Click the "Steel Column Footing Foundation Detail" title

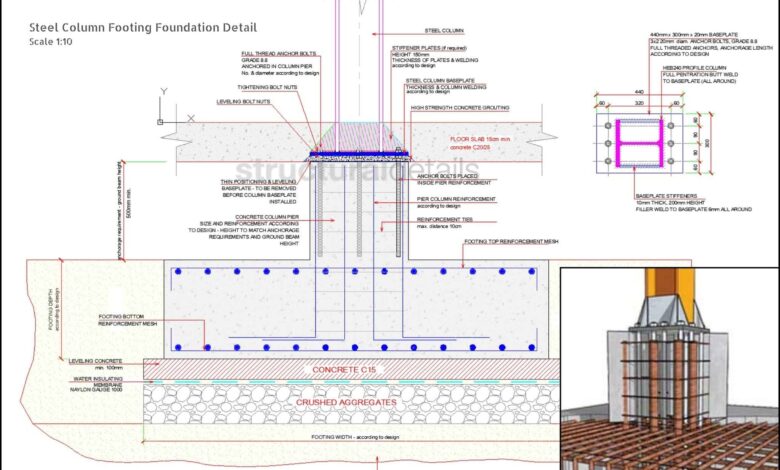[143, 27]
